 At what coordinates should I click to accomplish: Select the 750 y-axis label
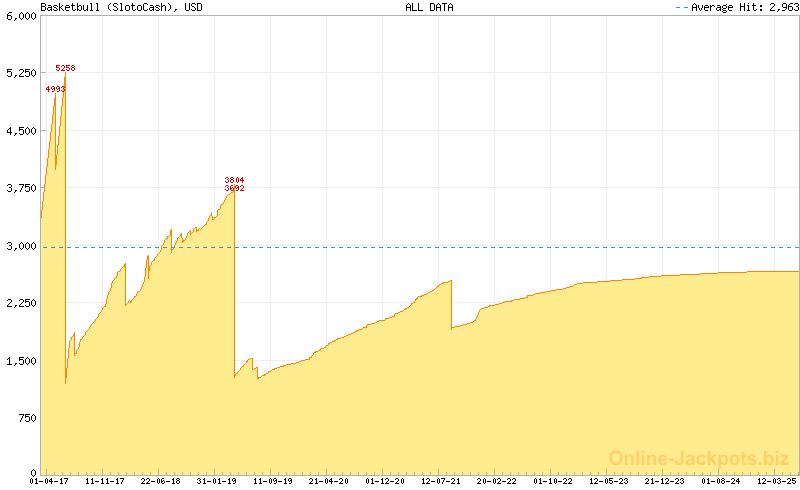pyautogui.click(x=25, y=418)
